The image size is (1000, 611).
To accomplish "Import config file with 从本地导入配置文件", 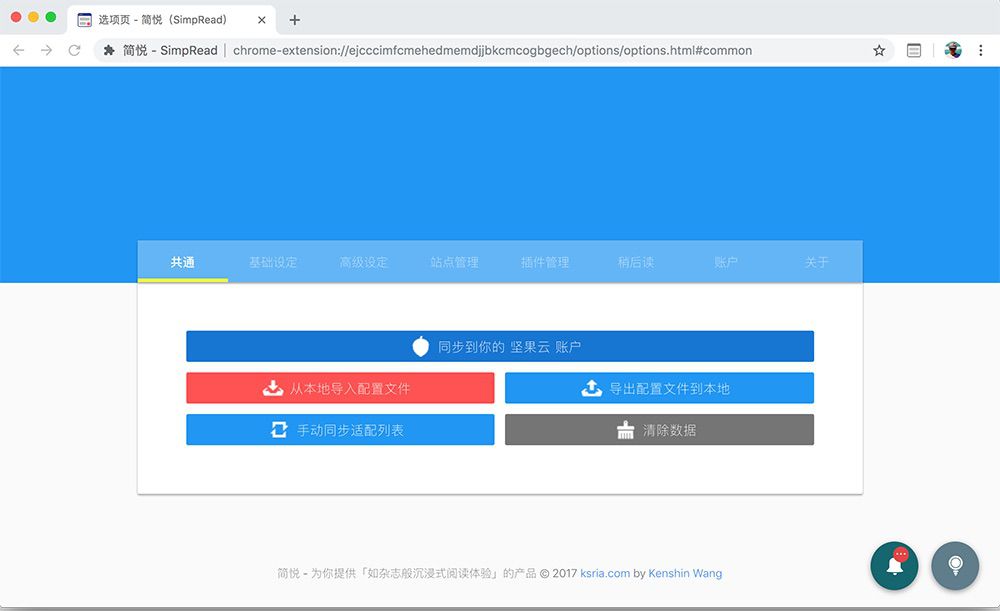I will pos(340,388).
